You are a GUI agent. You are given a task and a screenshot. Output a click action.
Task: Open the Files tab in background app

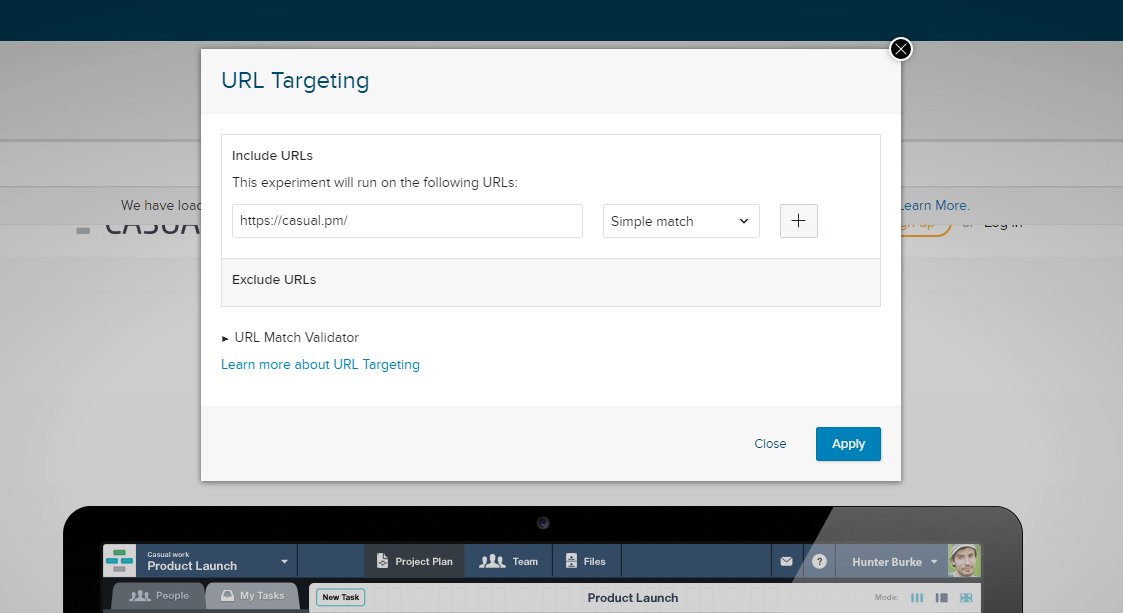pos(586,561)
